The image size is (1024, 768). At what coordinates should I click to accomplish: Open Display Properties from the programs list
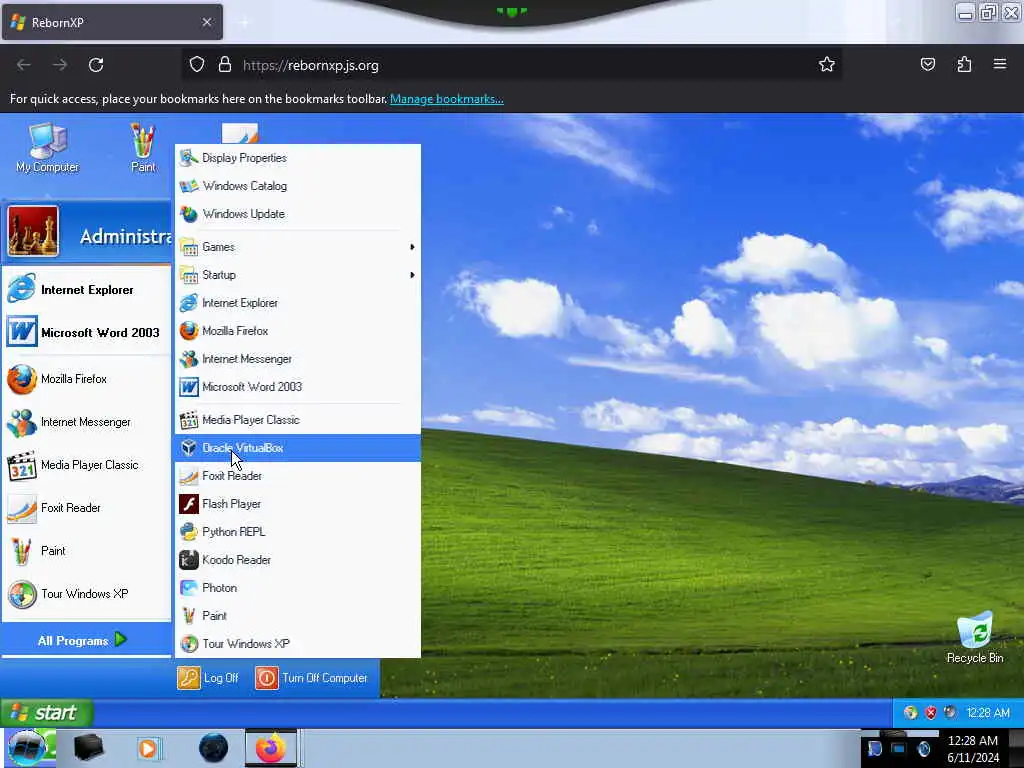point(298,157)
